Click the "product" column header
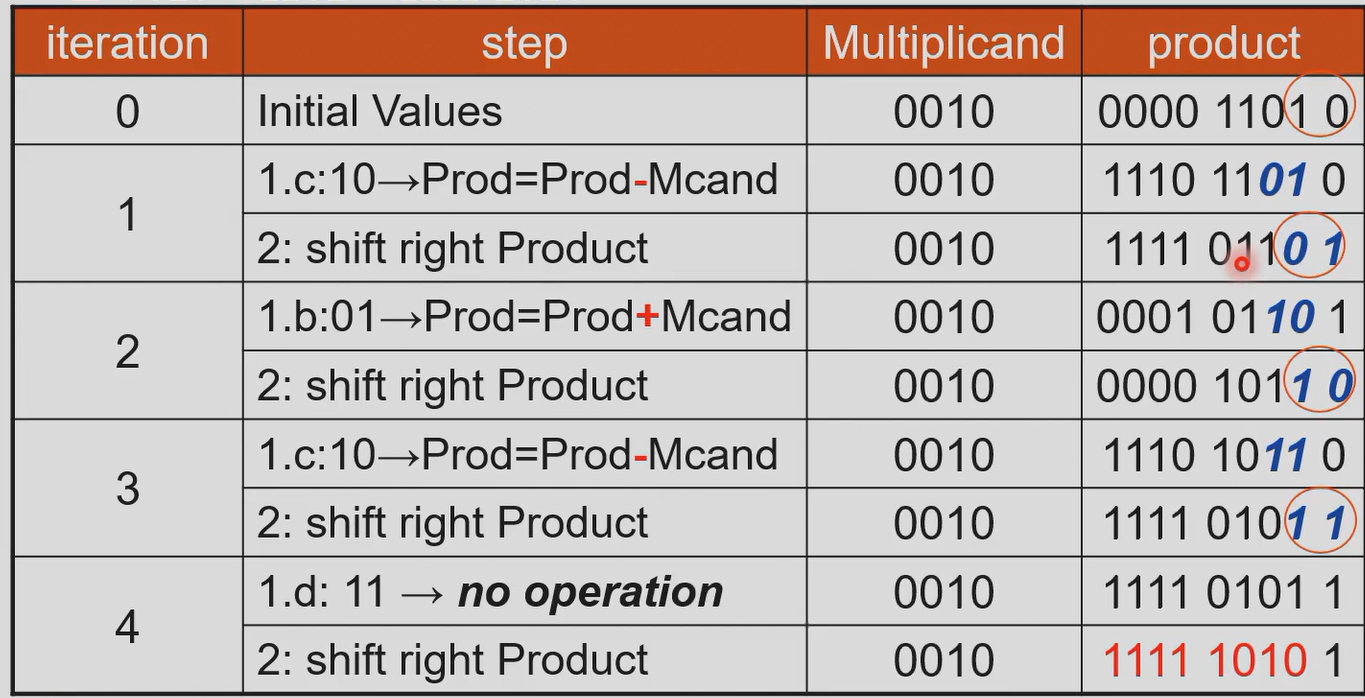 1223,44
